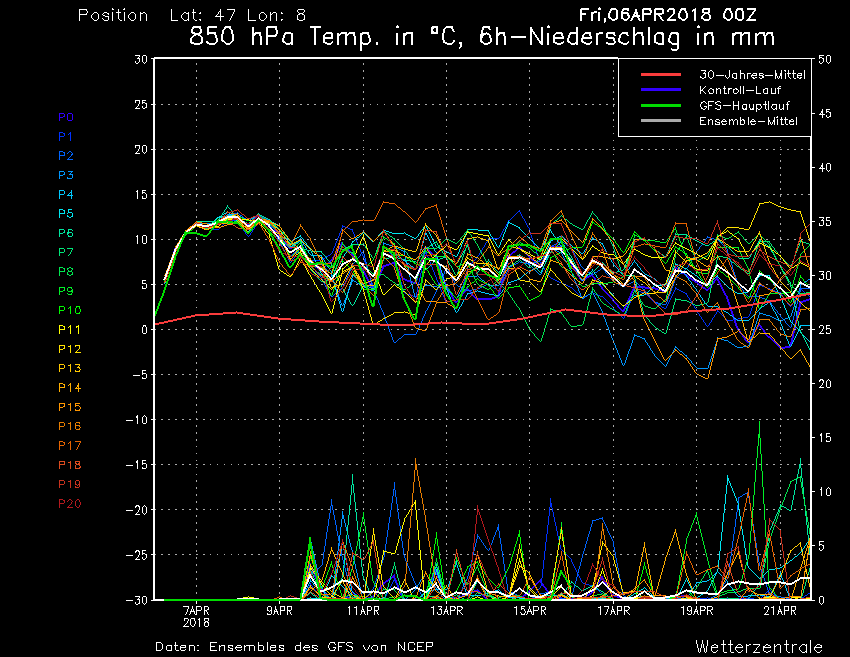The height and width of the screenshot is (657, 850).
Task: Click the green GFS-Hauptlauf legend line
Action: pyautogui.click(x=661, y=105)
